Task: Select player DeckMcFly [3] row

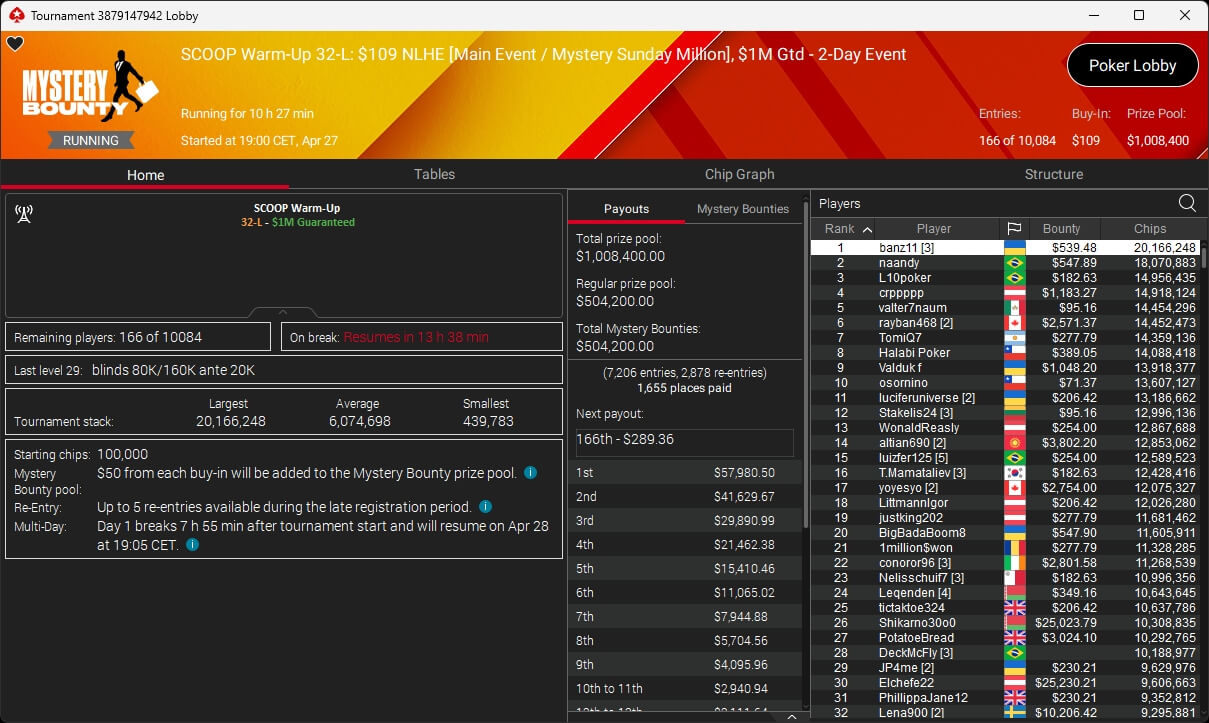Action: [1005, 653]
